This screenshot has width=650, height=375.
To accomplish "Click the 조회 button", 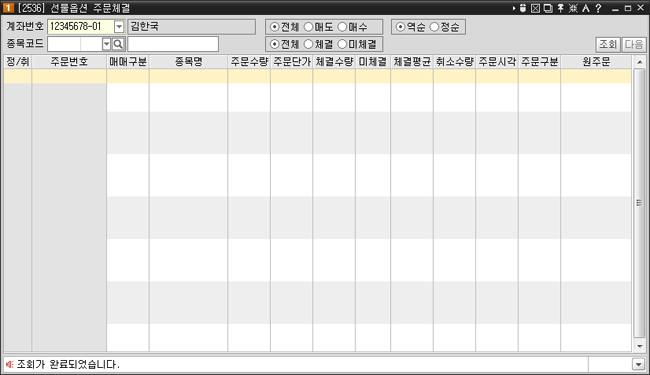I will click(608, 44).
